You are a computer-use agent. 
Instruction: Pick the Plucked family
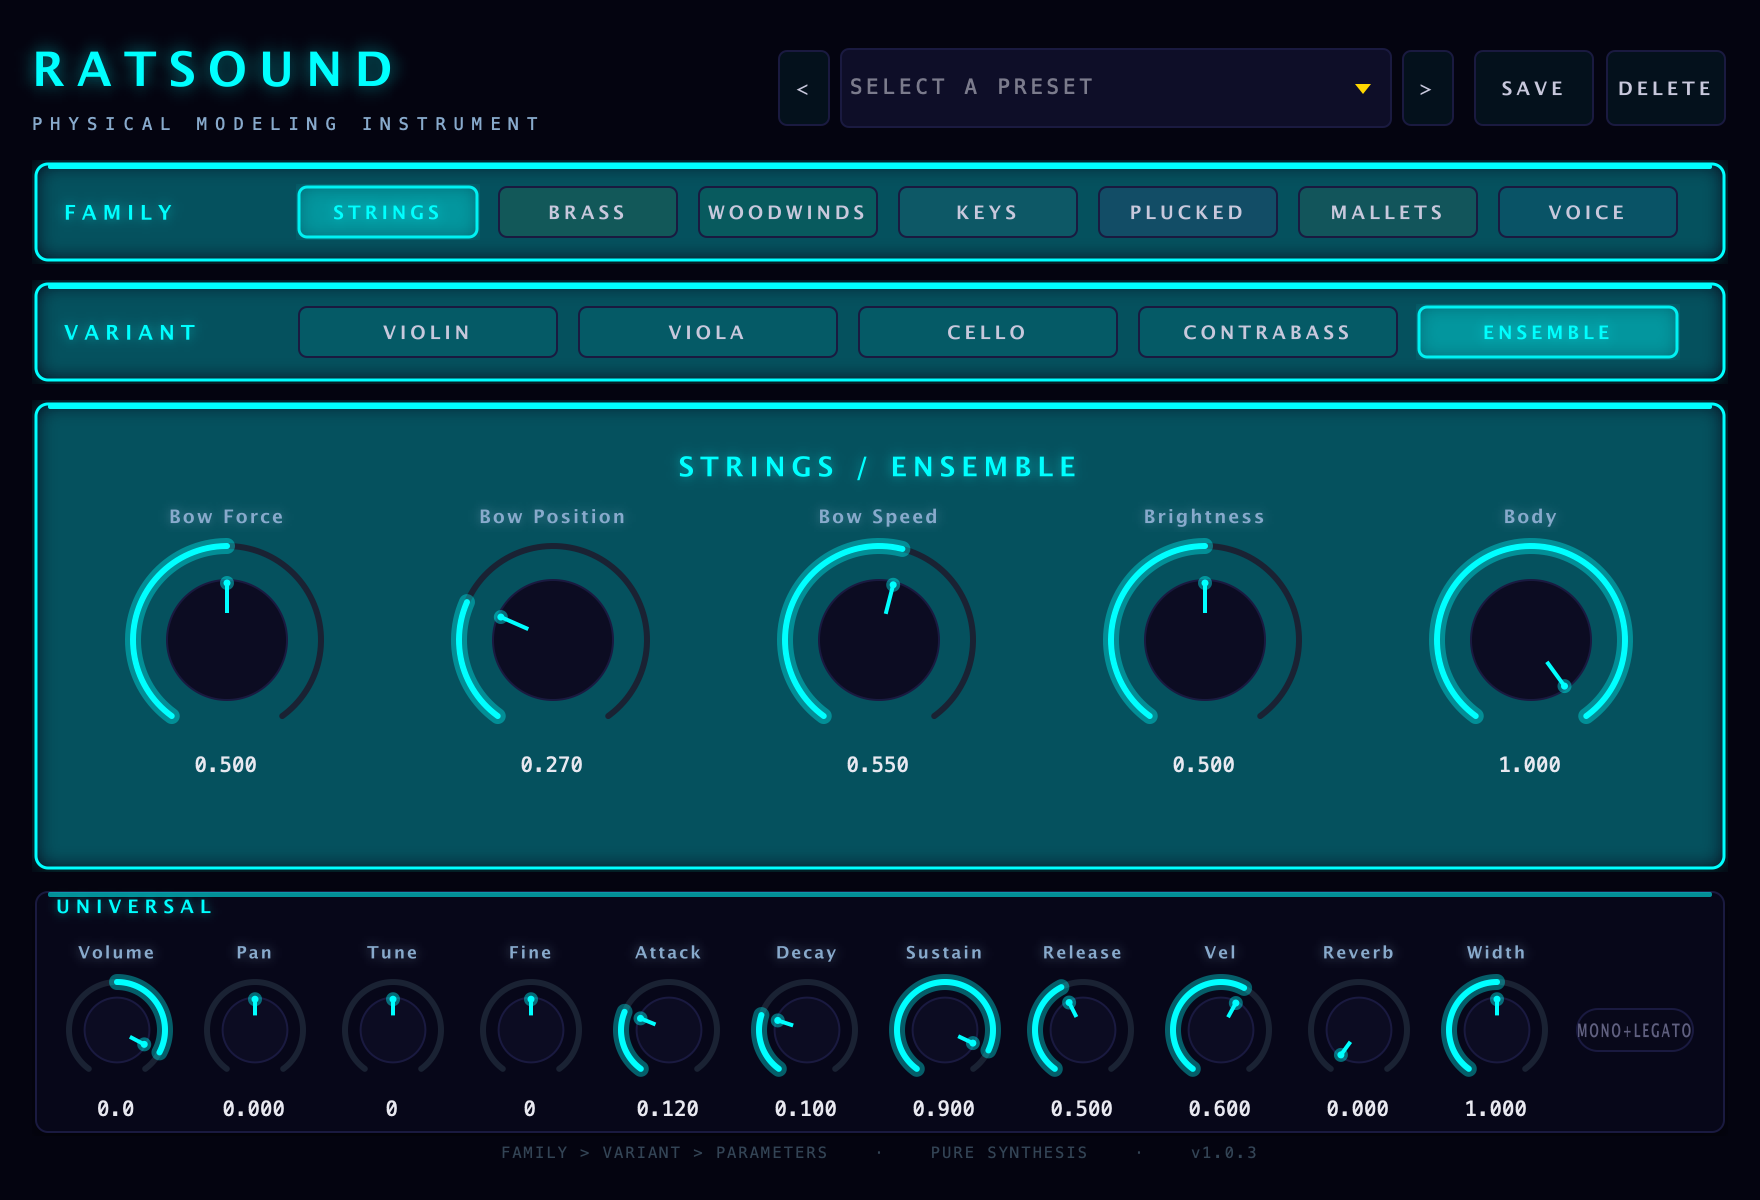(1188, 212)
